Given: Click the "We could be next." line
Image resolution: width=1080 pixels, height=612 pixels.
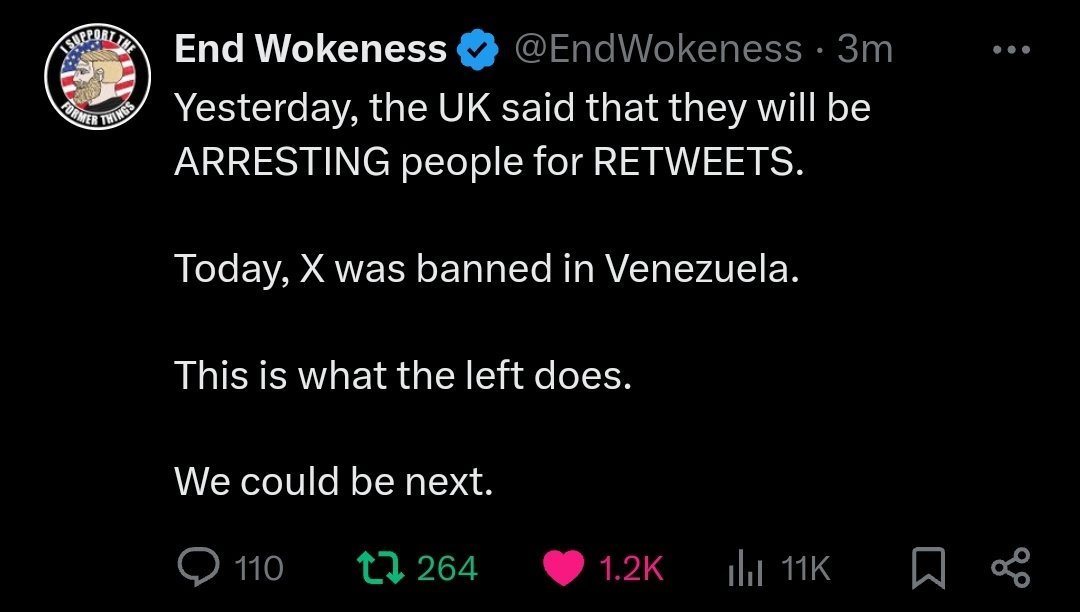Looking at the screenshot, I should coord(334,482).
